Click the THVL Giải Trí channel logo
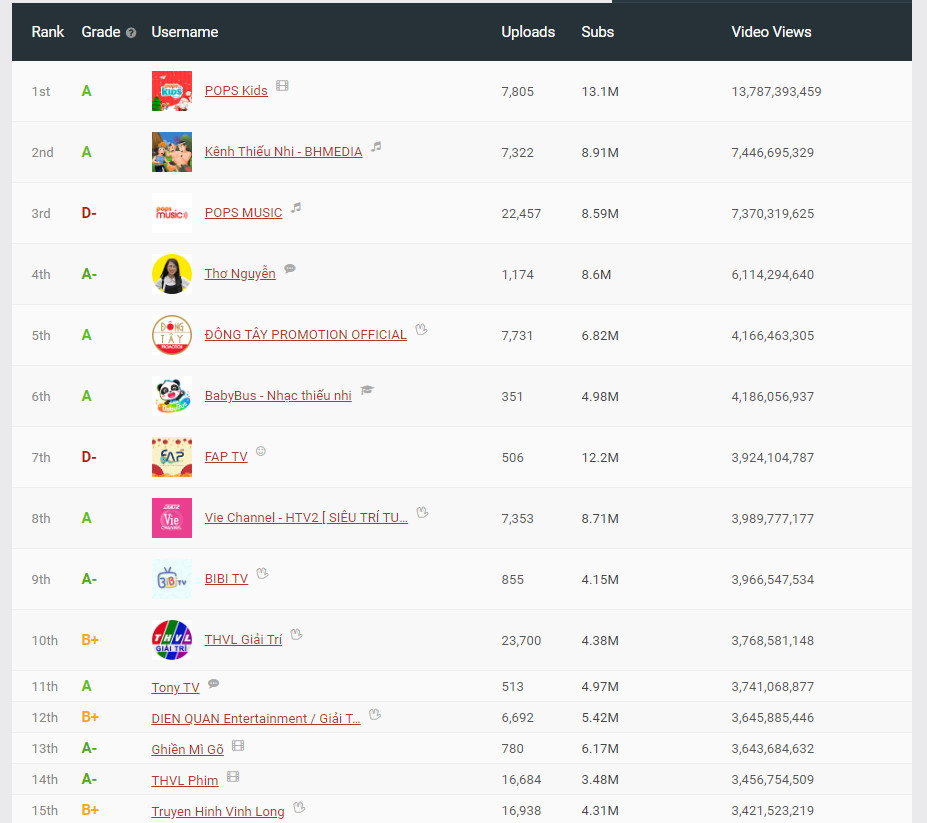 click(172, 640)
